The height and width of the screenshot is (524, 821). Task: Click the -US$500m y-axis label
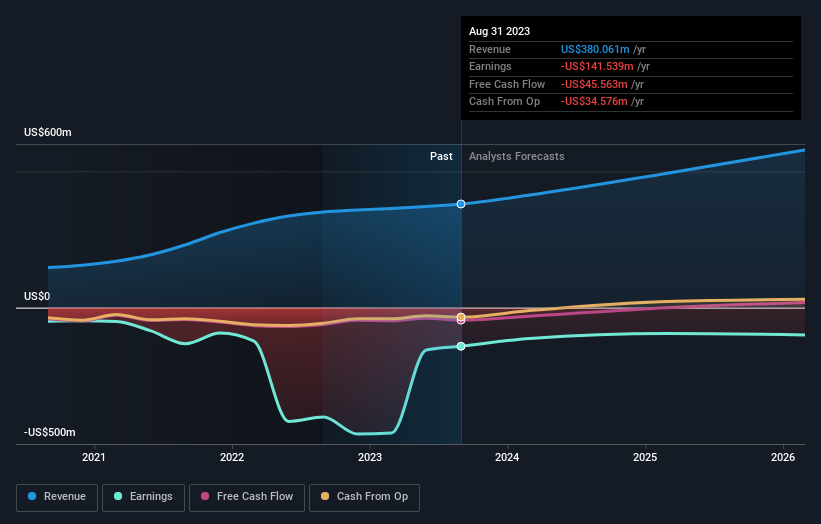[50, 432]
